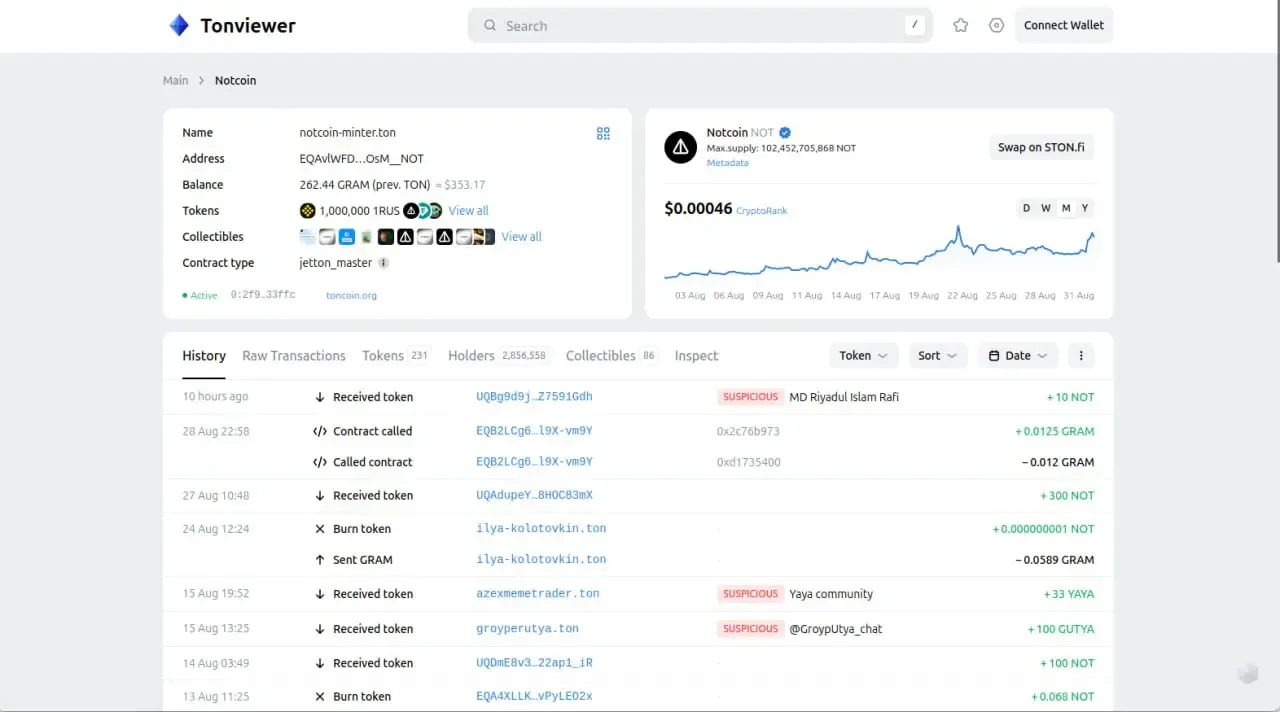Open the three-dot more options menu

(x=1081, y=356)
